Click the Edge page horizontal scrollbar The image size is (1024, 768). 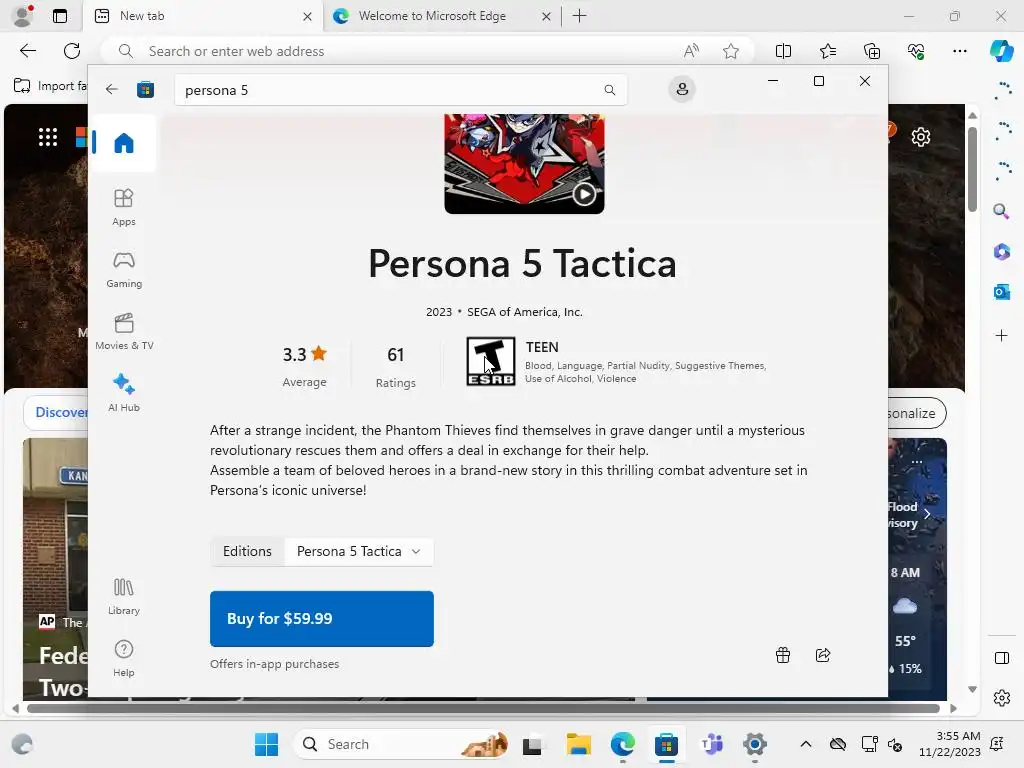pos(483,708)
